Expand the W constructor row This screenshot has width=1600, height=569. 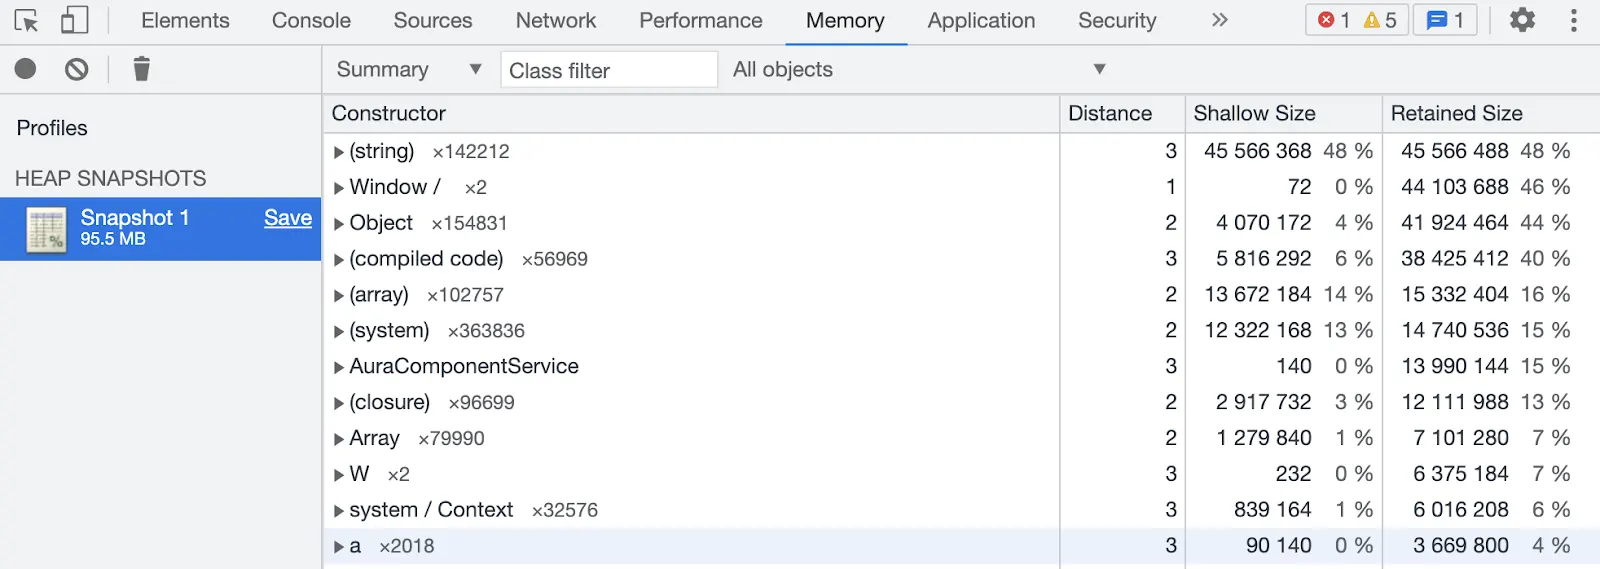pos(339,475)
